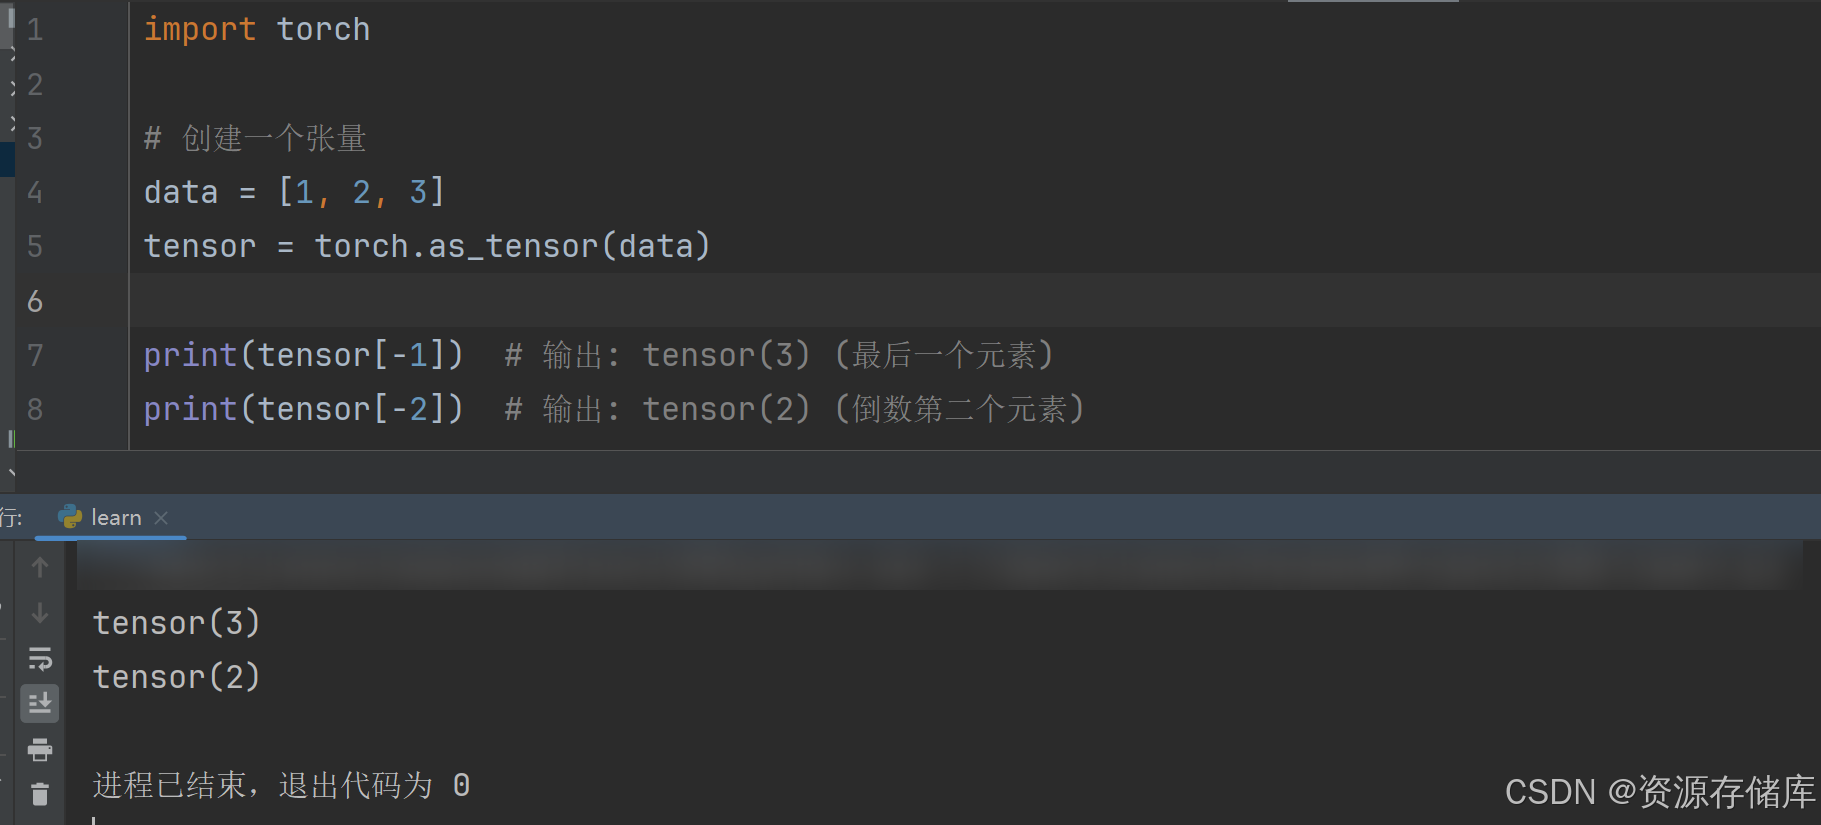Print console output using the printer icon

pyautogui.click(x=39, y=749)
